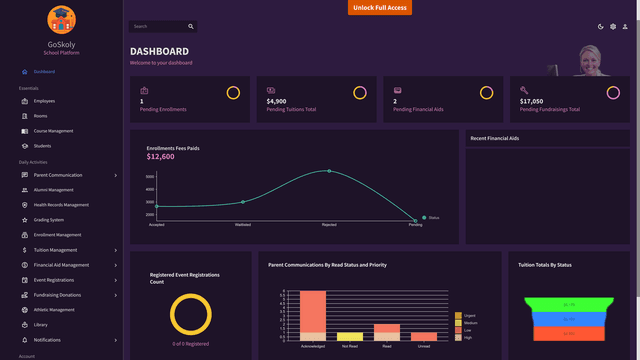Open the Athletic Management link
The image size is (640, 360).
tap(54, 310)
